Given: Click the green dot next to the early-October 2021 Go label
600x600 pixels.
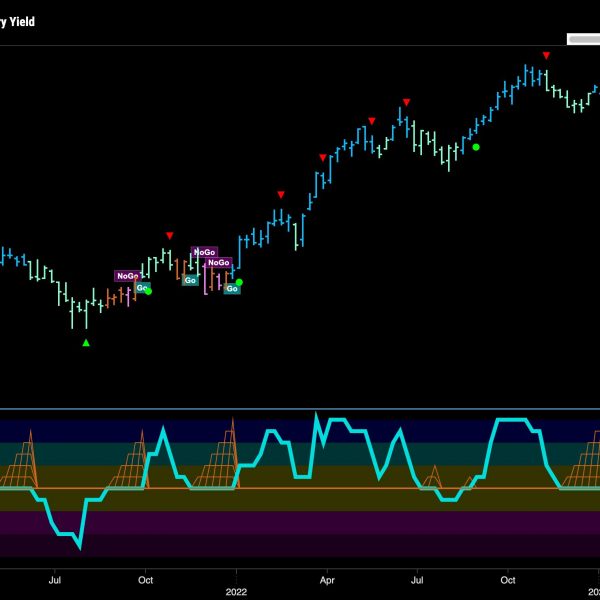Looking at the screenshot, I should 148,292.
